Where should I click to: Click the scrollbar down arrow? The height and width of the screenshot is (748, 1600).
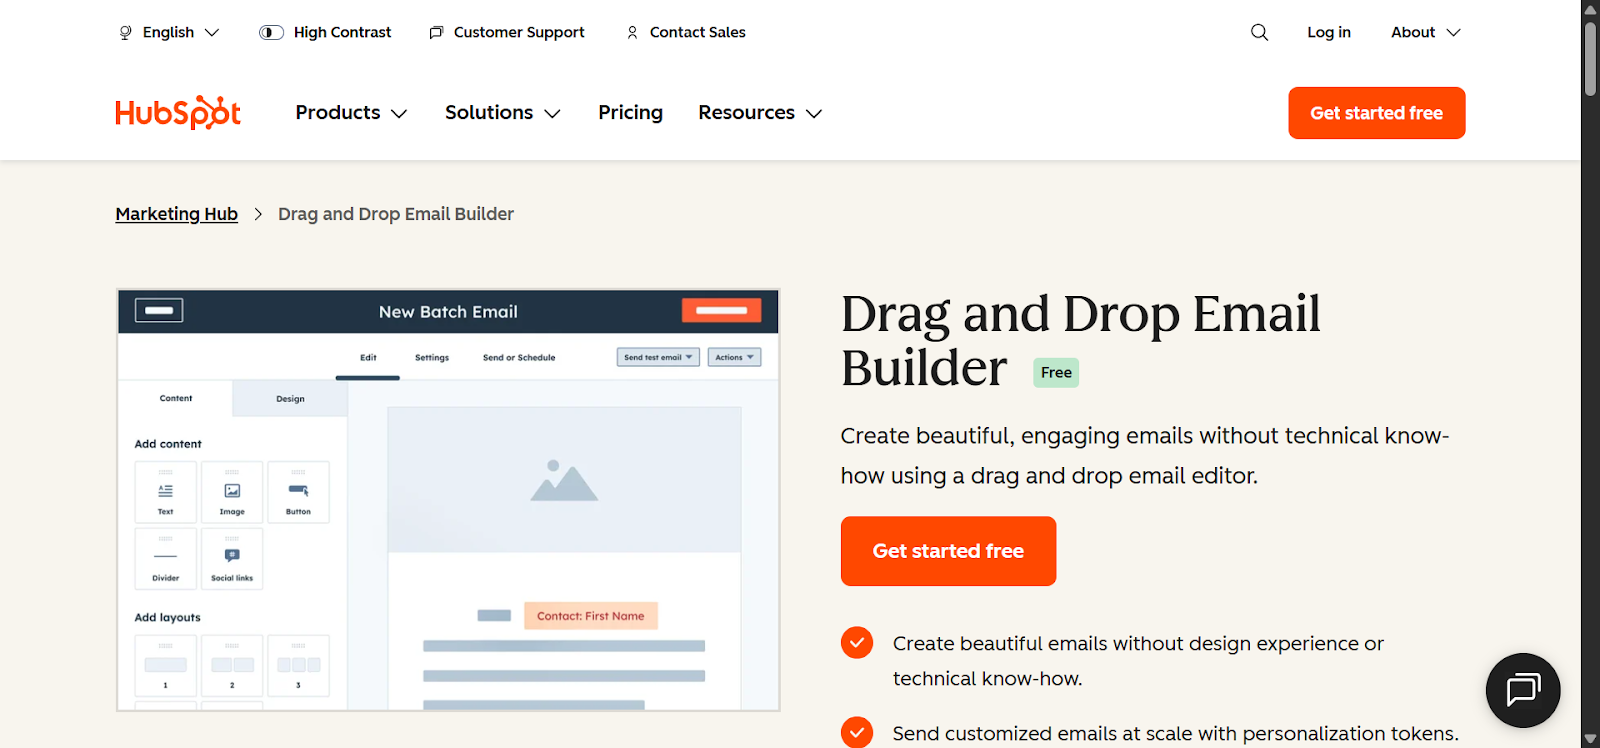[x=1590, y=739]
